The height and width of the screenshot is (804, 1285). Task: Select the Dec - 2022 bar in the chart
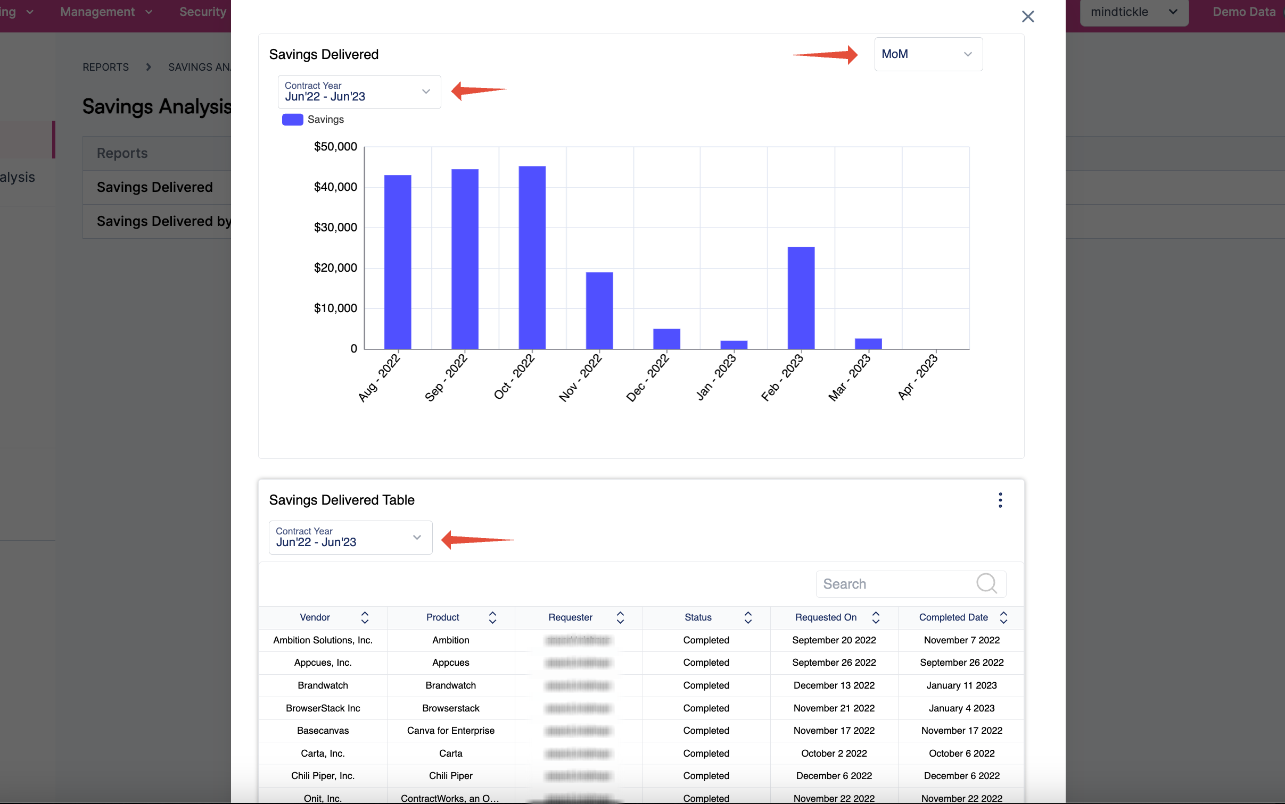tap(667, 339)
